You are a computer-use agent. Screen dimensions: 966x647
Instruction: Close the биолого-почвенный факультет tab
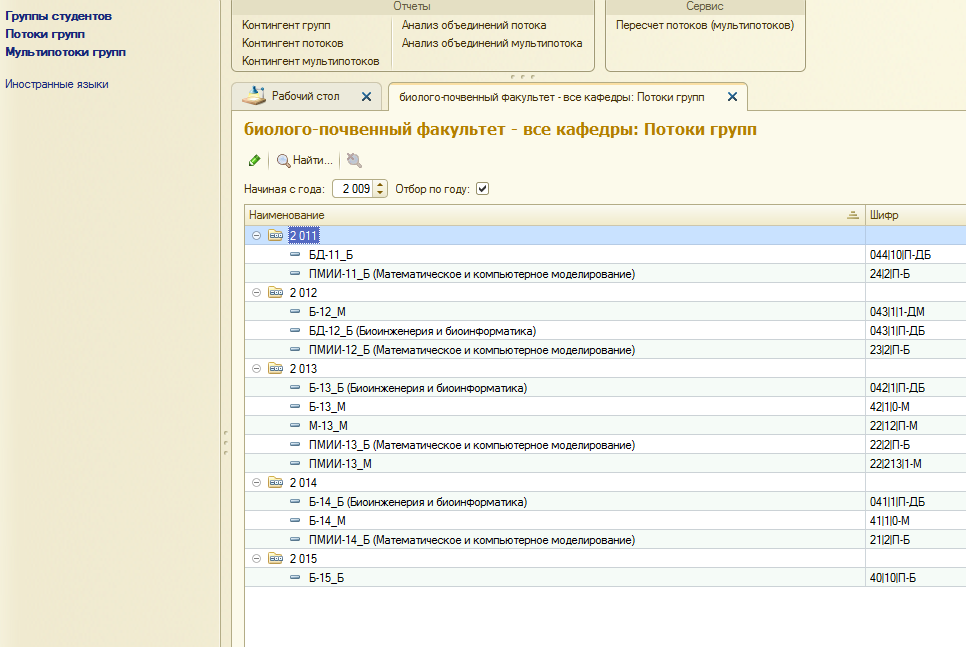[733, 97]
